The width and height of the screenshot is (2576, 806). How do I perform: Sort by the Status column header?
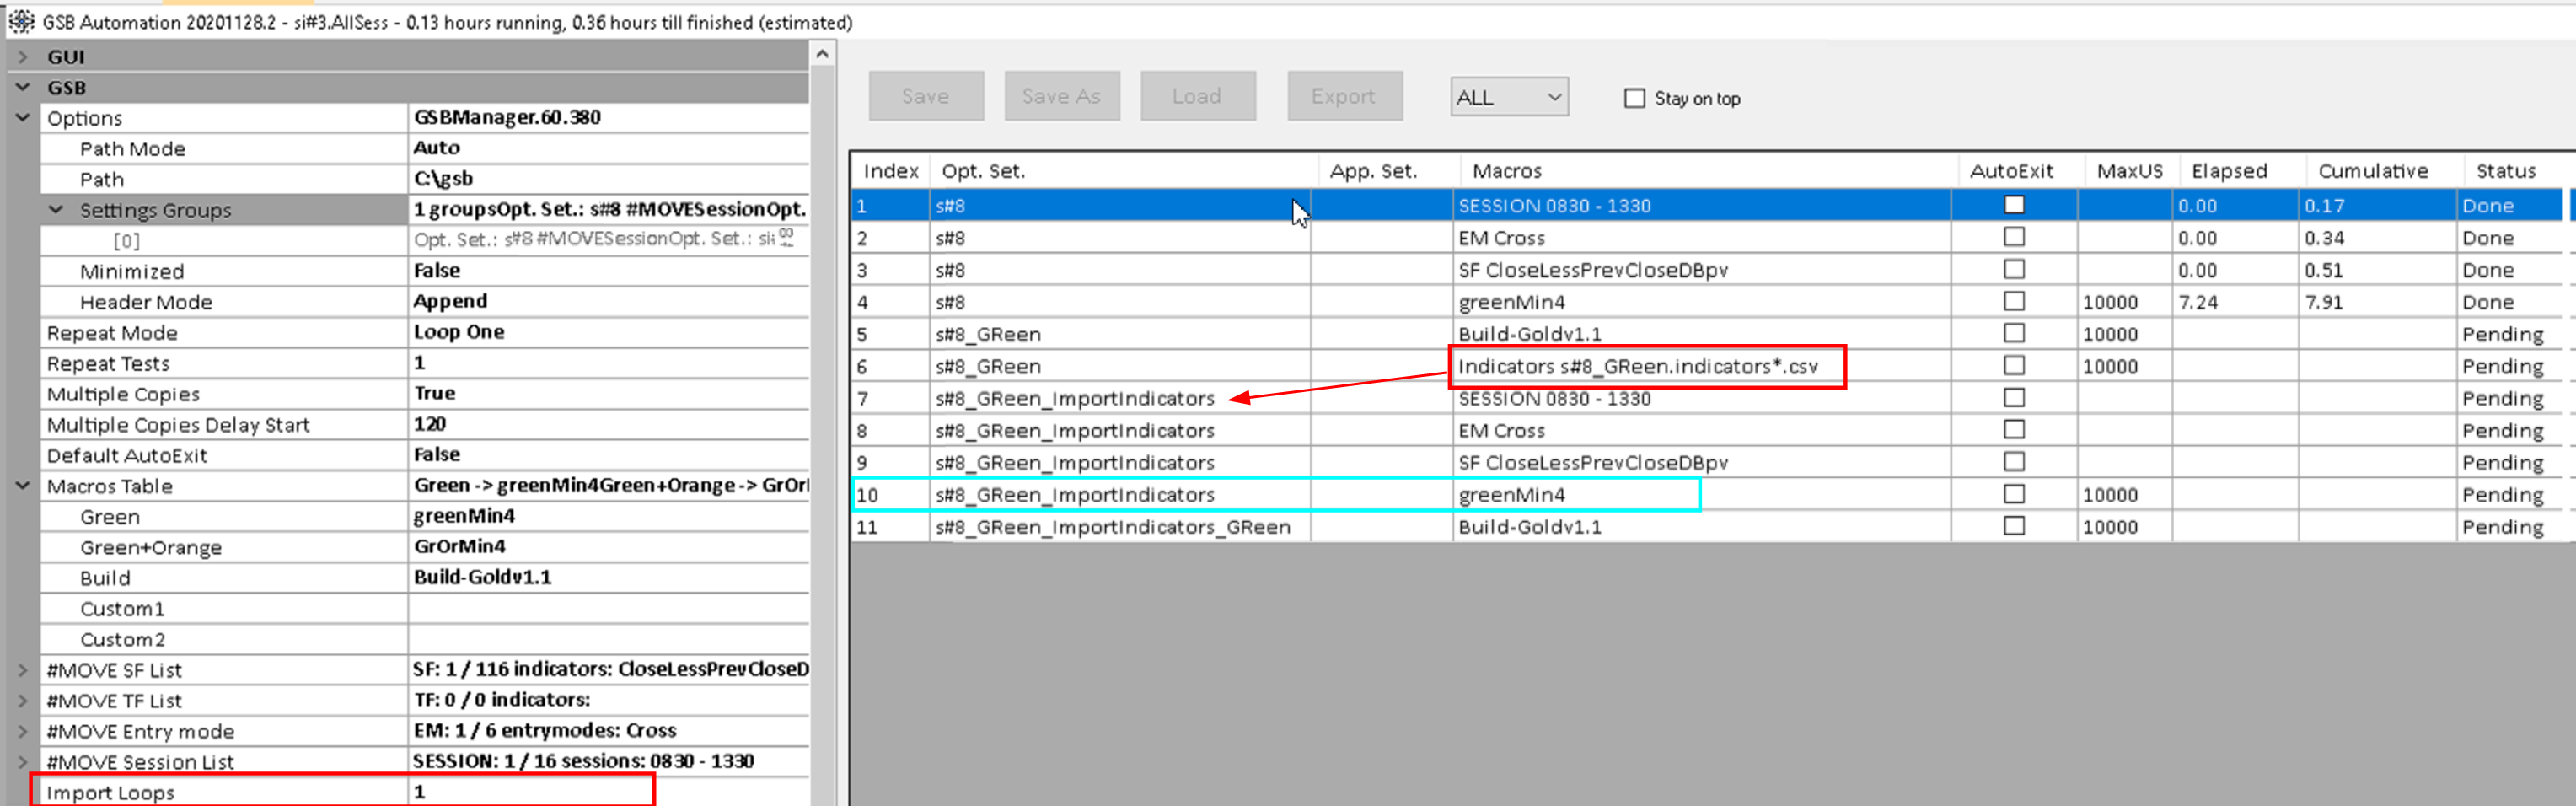pos(2505,171)
